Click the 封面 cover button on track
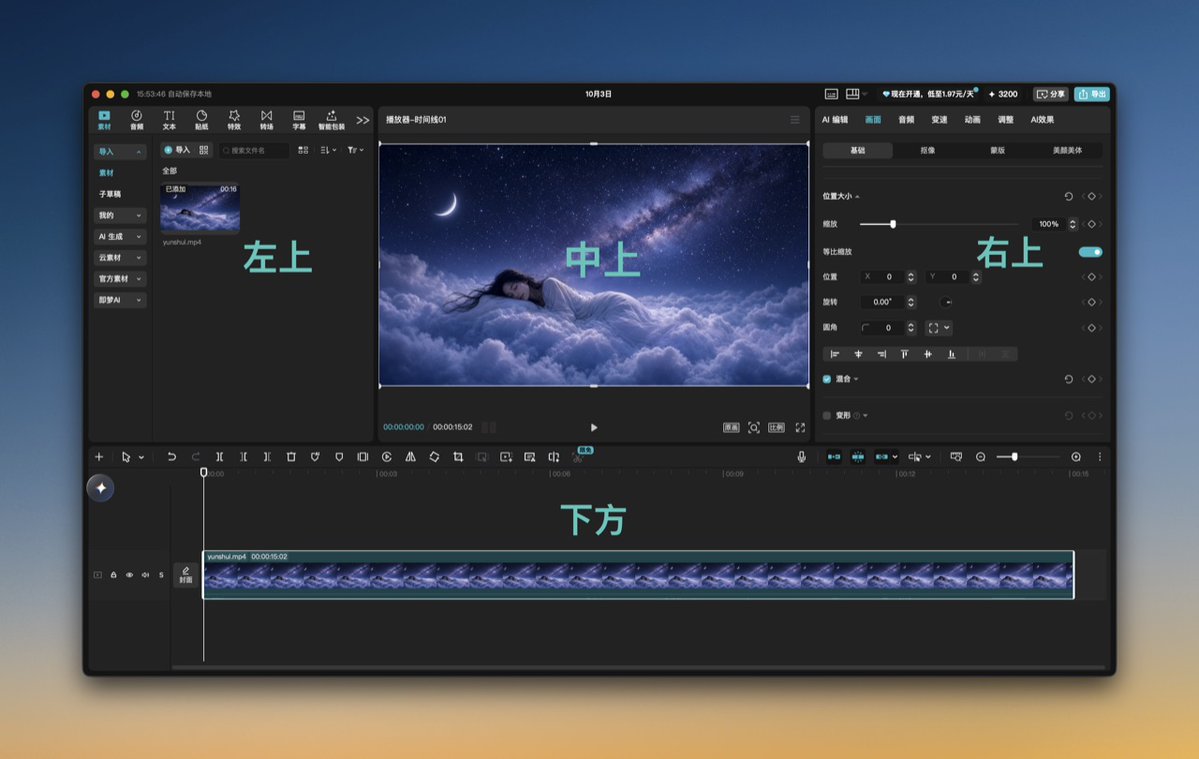 click(x=186, y=575)
